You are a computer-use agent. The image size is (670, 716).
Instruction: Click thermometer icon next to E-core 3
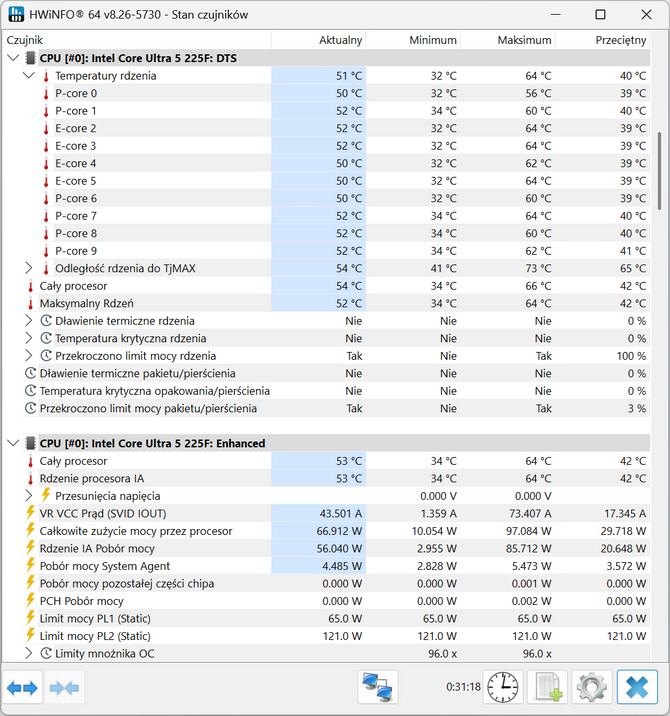(46, 146)
